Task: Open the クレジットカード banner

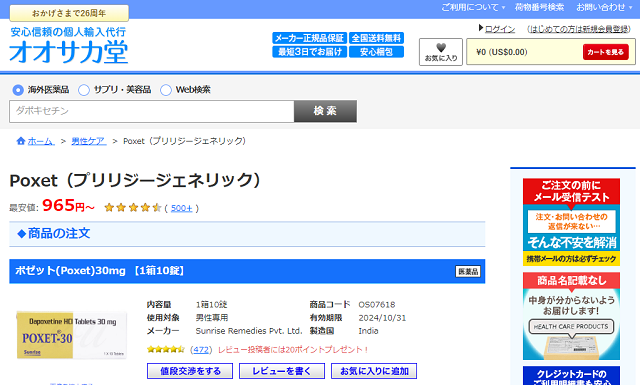Action: 571,376
